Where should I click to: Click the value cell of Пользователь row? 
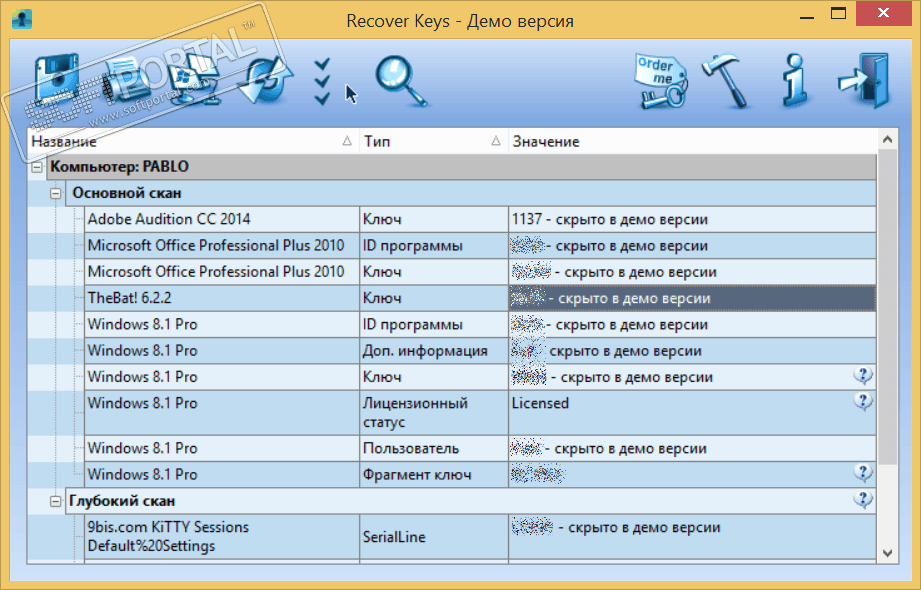pyautogui.click(x=692, y=448)
